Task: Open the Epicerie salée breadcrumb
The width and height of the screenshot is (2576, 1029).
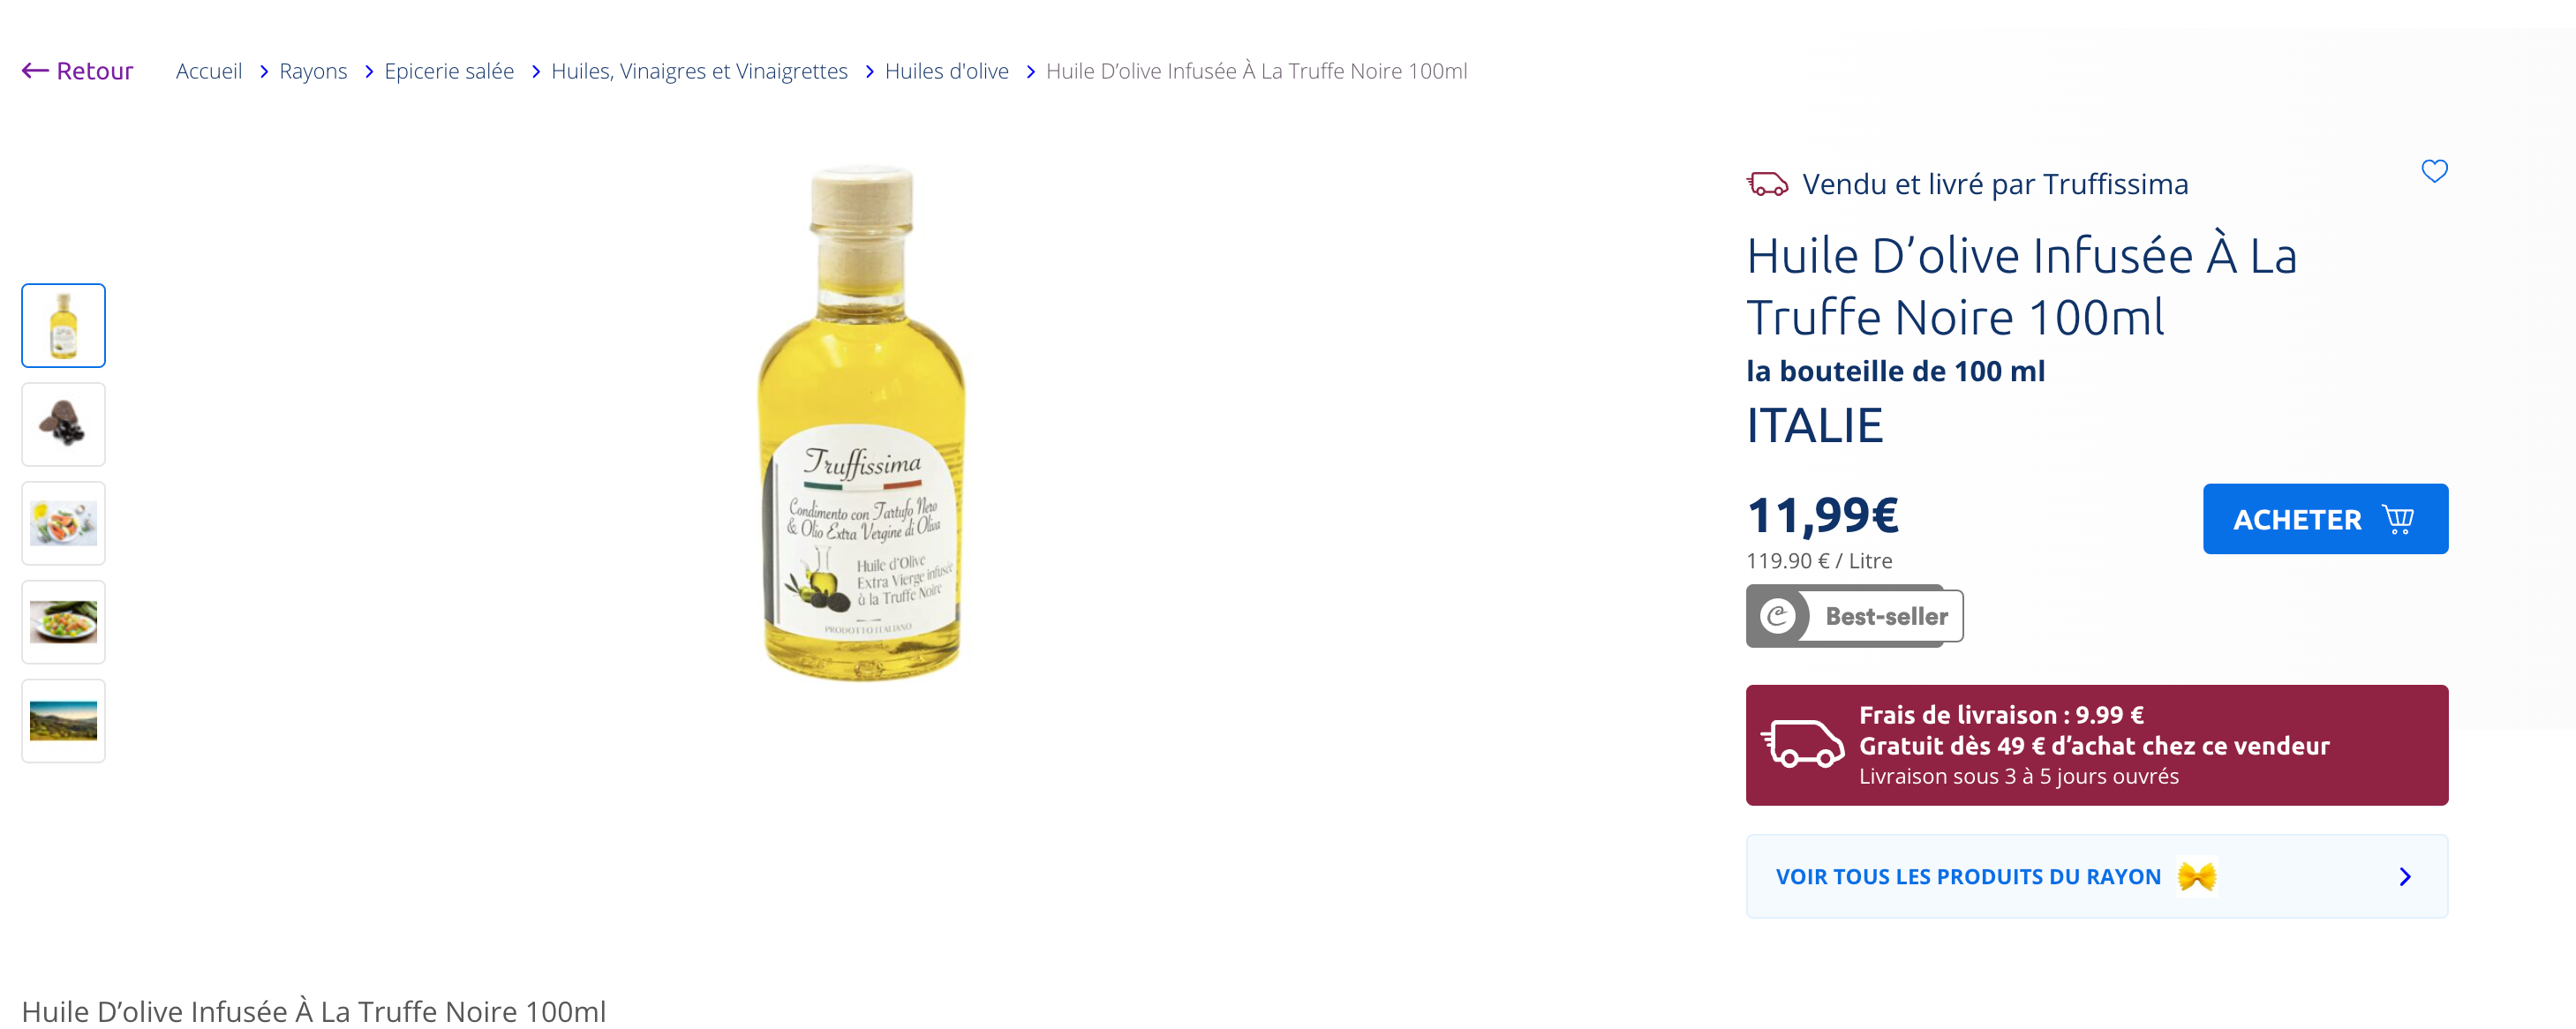Action: [449, 71]
